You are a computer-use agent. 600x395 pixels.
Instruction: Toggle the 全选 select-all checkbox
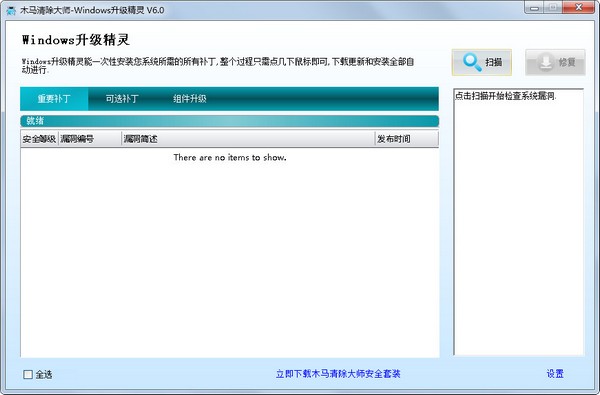click(28, 374)
